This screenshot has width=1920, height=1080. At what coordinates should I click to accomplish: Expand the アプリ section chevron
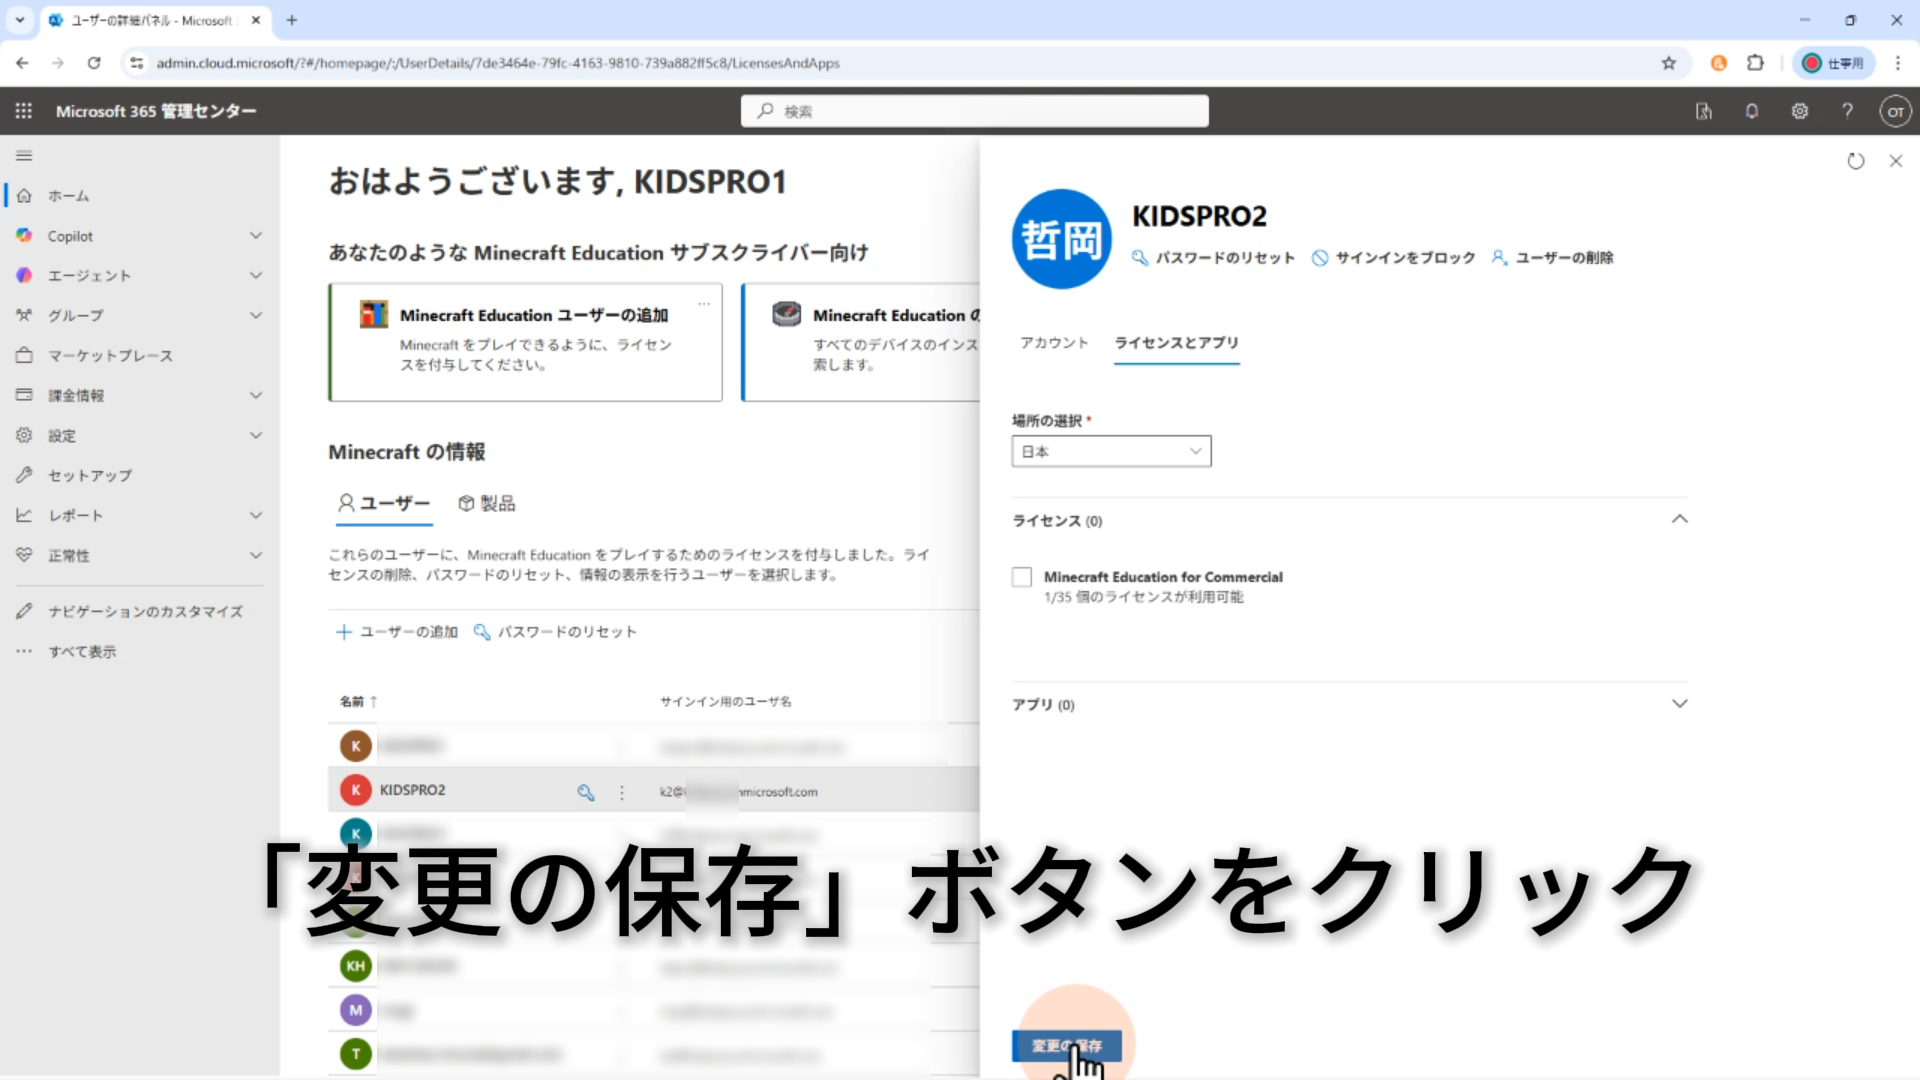(1679, 704)
